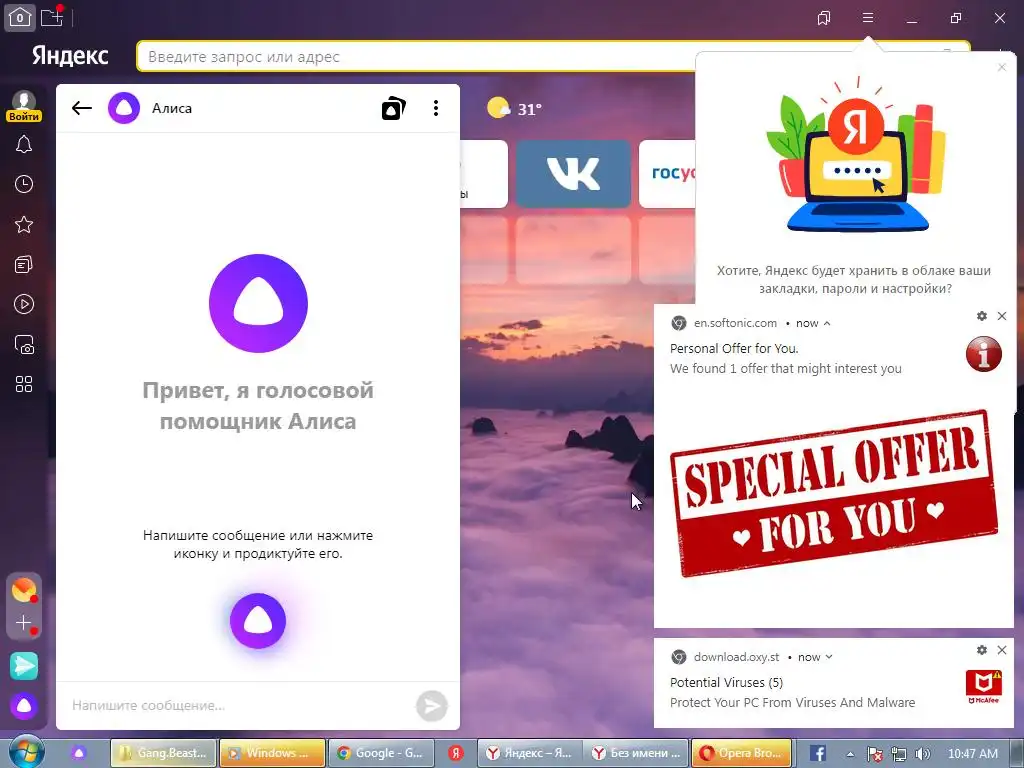The width and height of the screenshot is (1024, 768).
Task: Open Alice icon at sidebar bottom
Action: 24,706
